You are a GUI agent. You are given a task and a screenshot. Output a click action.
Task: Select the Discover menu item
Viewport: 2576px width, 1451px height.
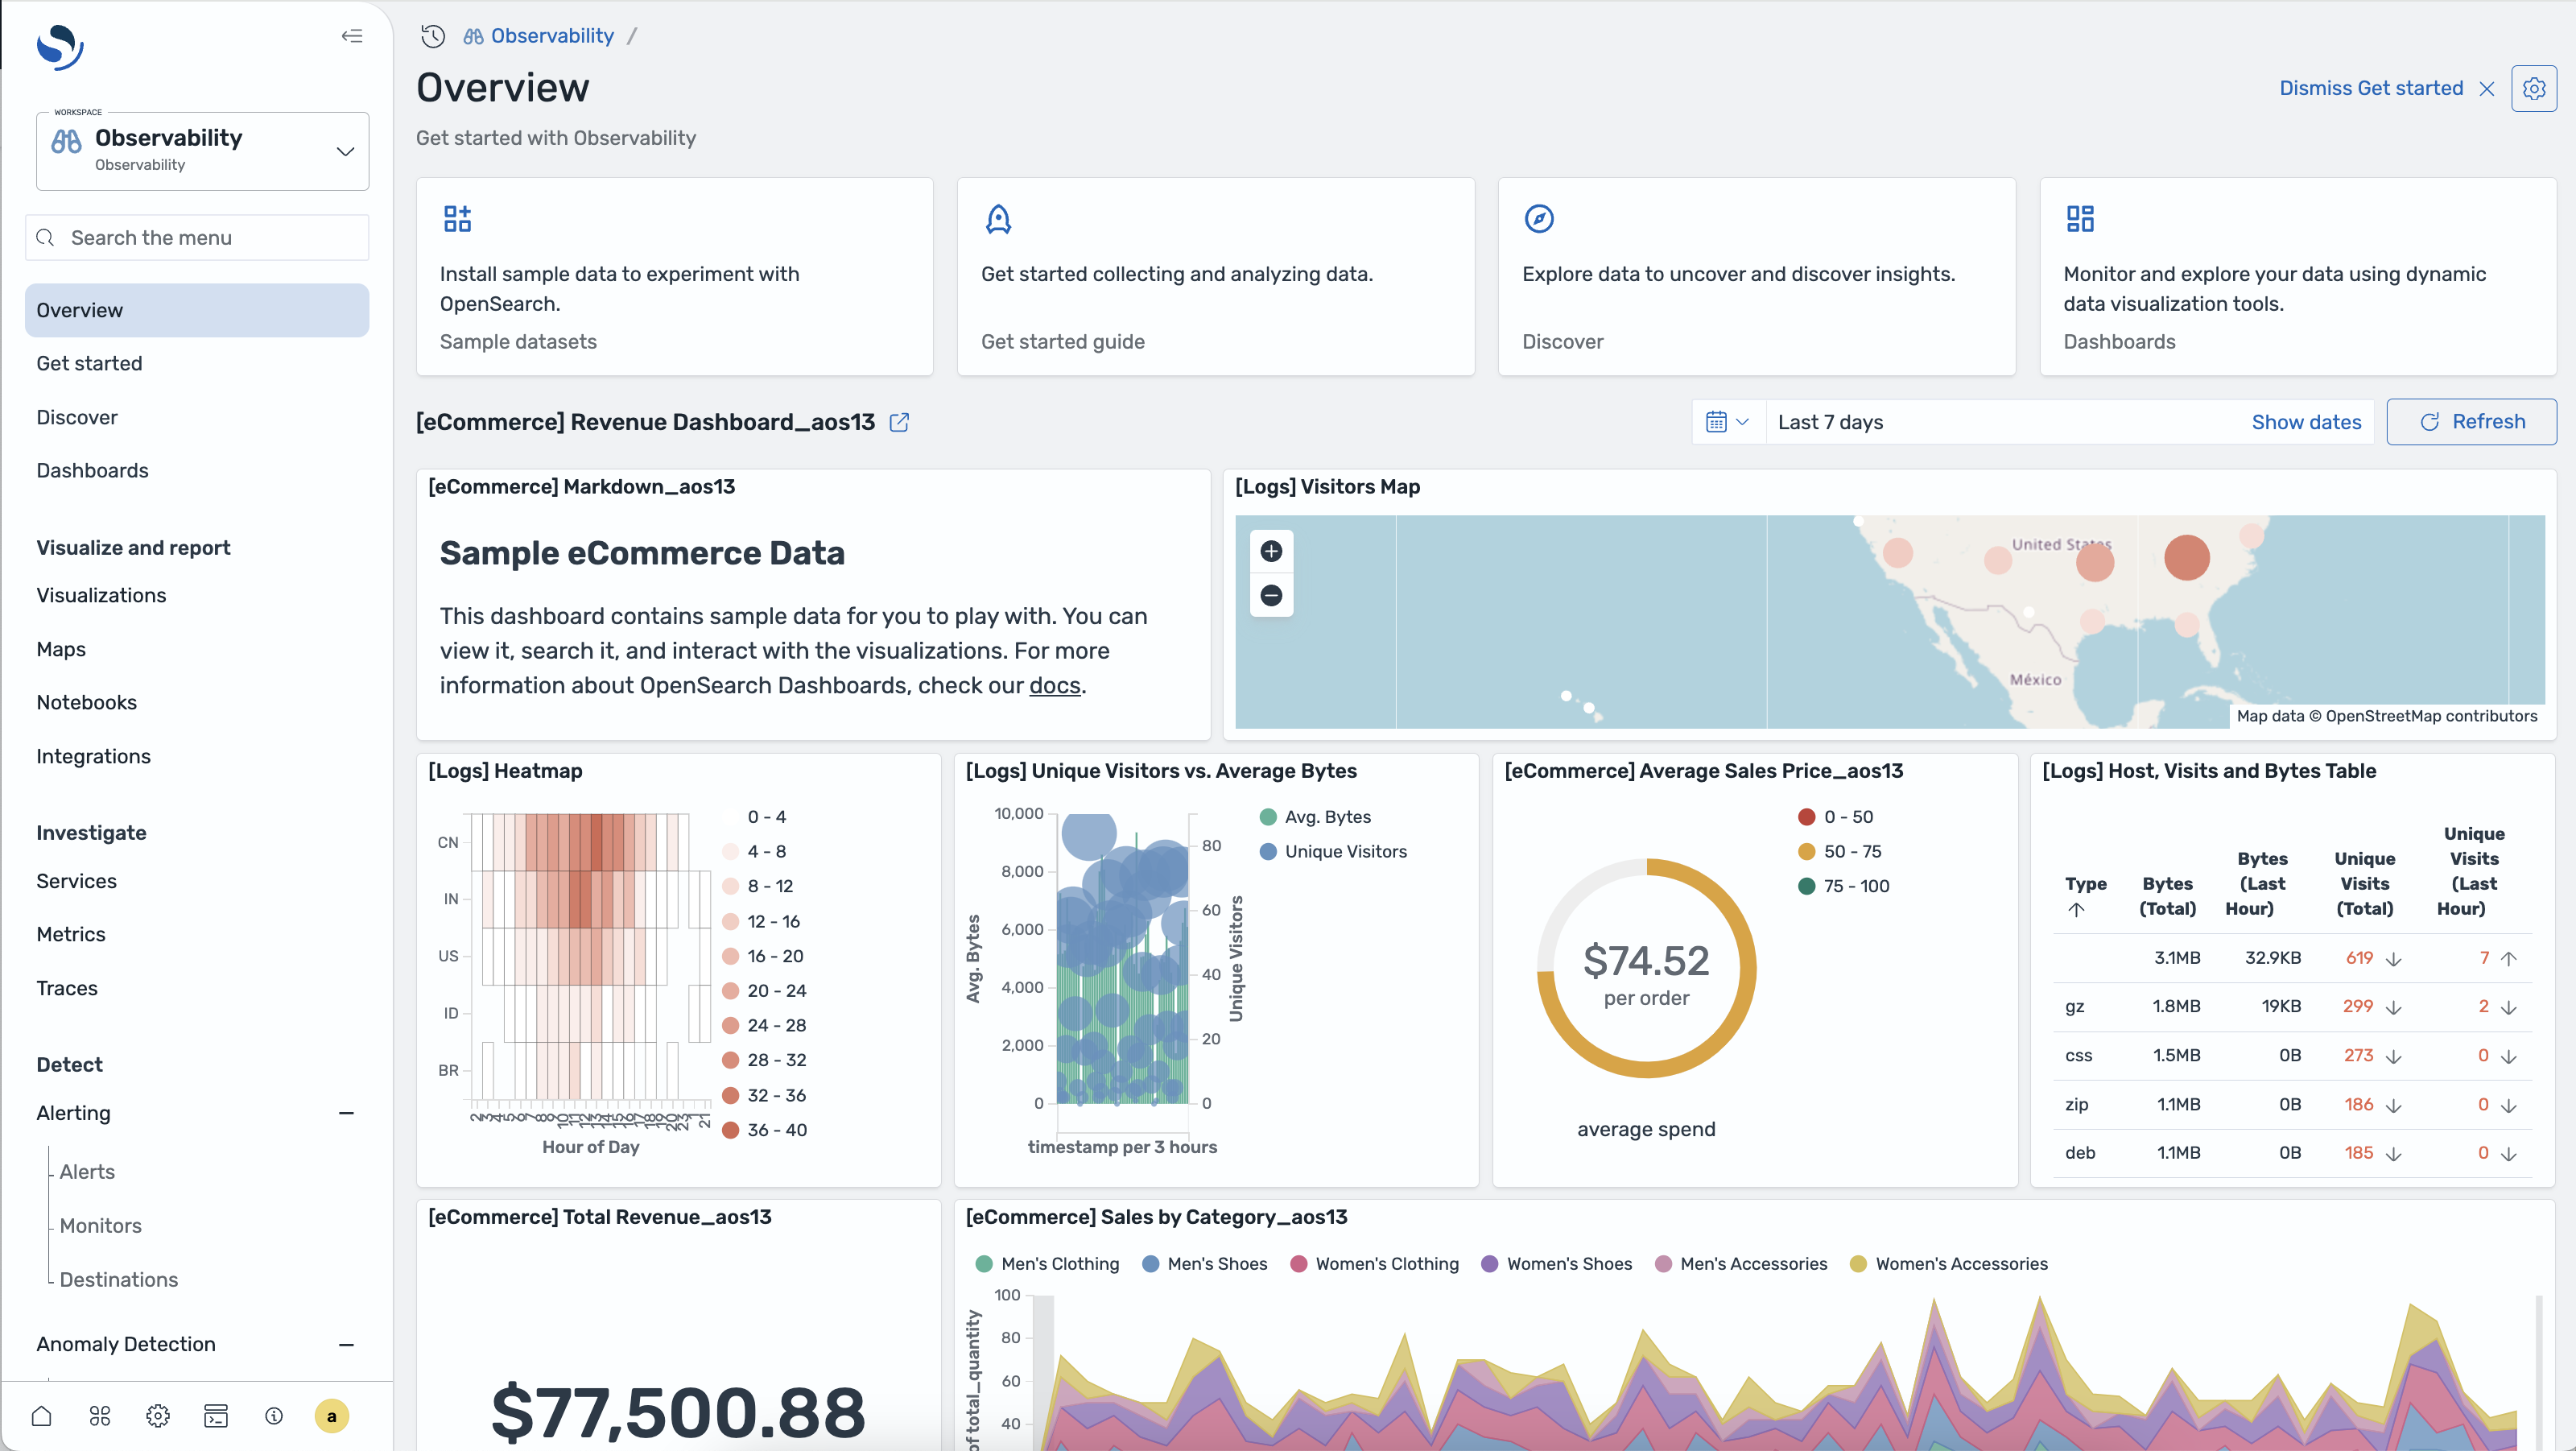coord(76,415)
